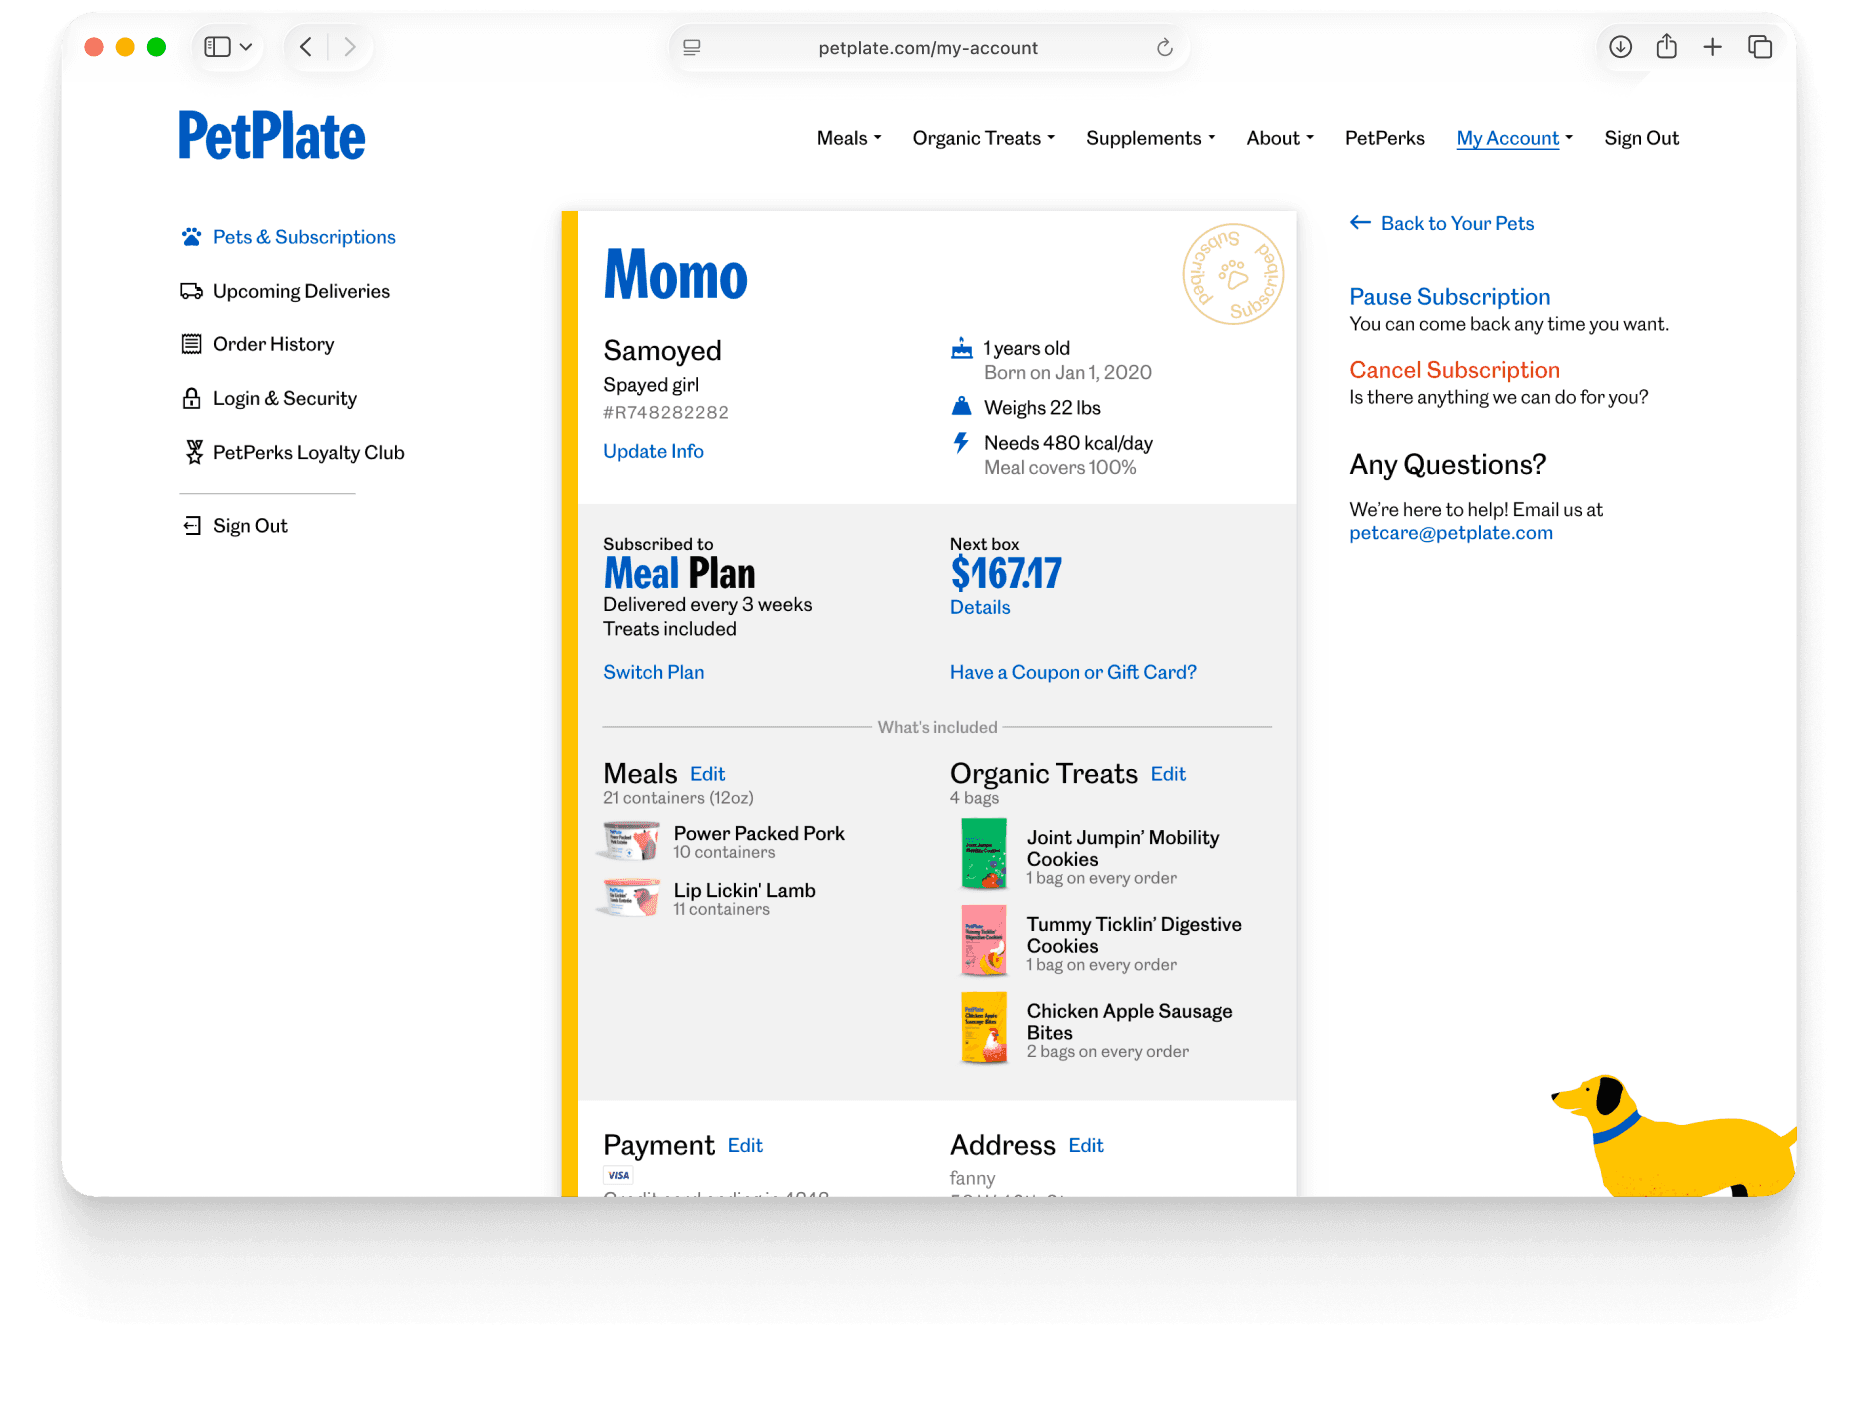Viewport: 1859px width, 1414px height.
Task: Reload the page with the refresh icon
Action: click(1164, 48)
